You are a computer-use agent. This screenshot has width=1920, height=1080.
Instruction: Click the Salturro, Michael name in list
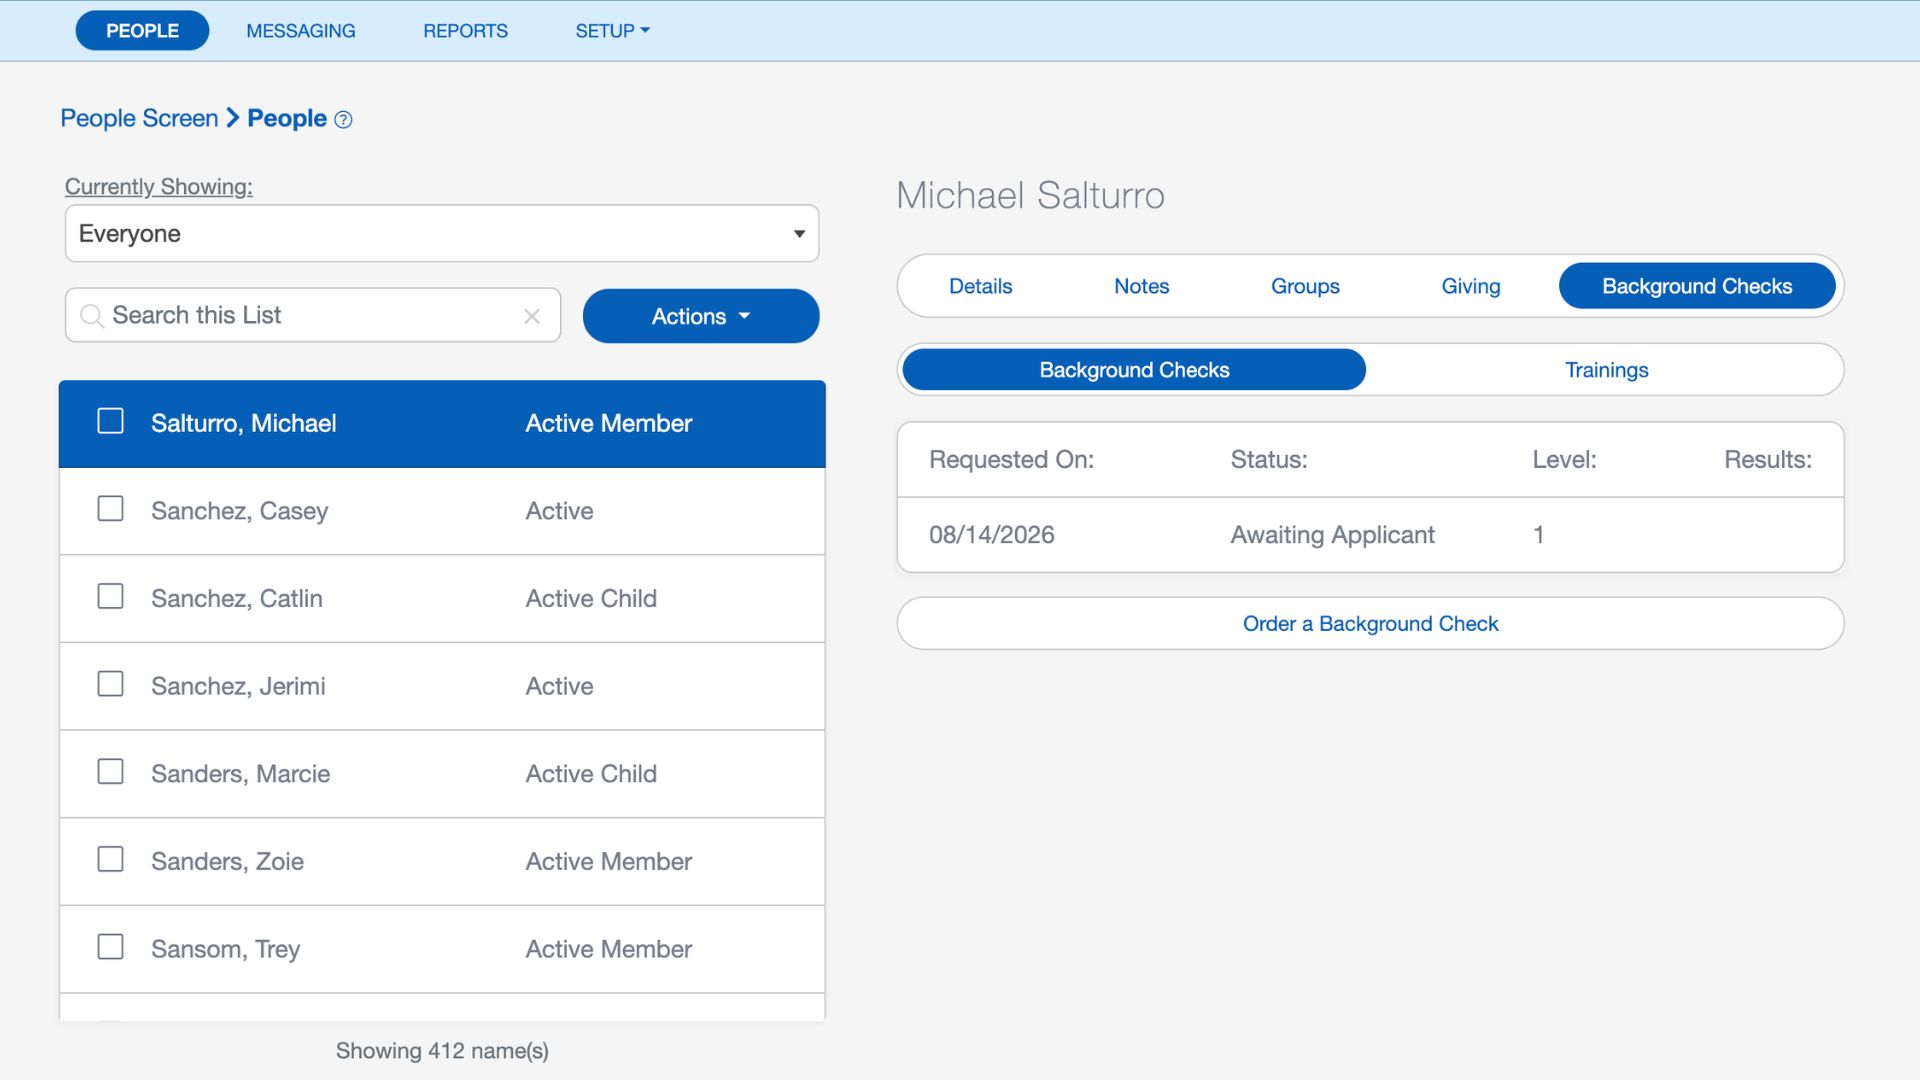pyautogui.click(x=243, y=424)
